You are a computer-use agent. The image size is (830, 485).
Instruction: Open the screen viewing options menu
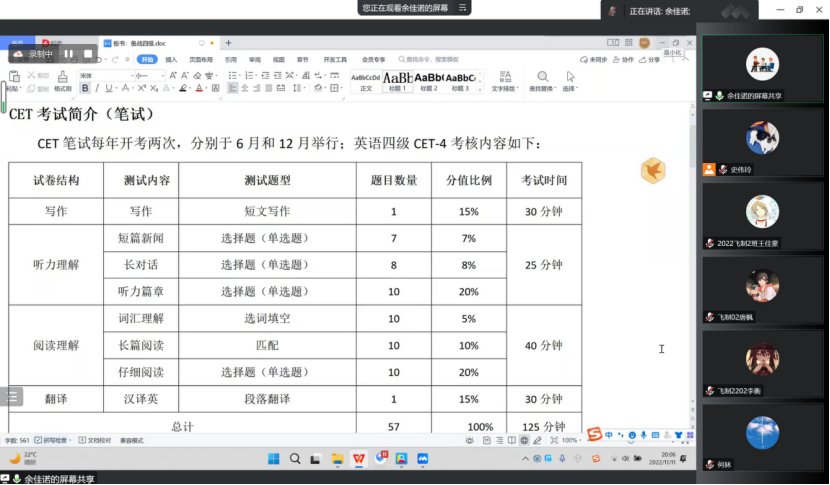(x=461, y=8)
